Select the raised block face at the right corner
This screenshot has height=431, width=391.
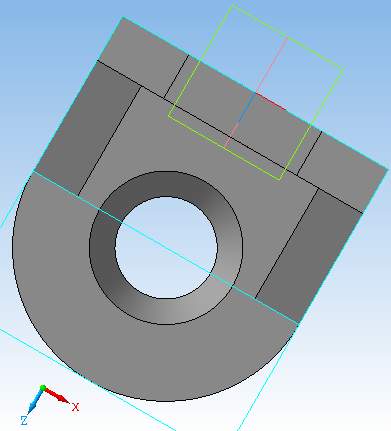tap(343, 172)
